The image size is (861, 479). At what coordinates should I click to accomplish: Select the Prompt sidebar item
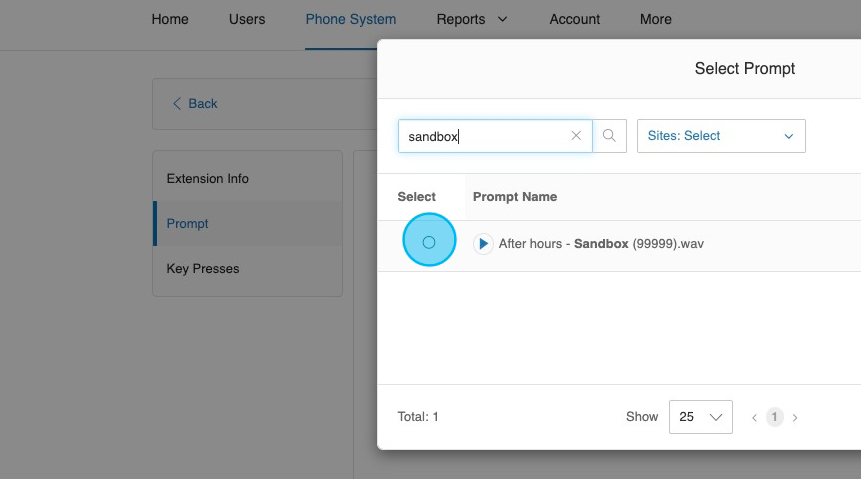(188, 224)
